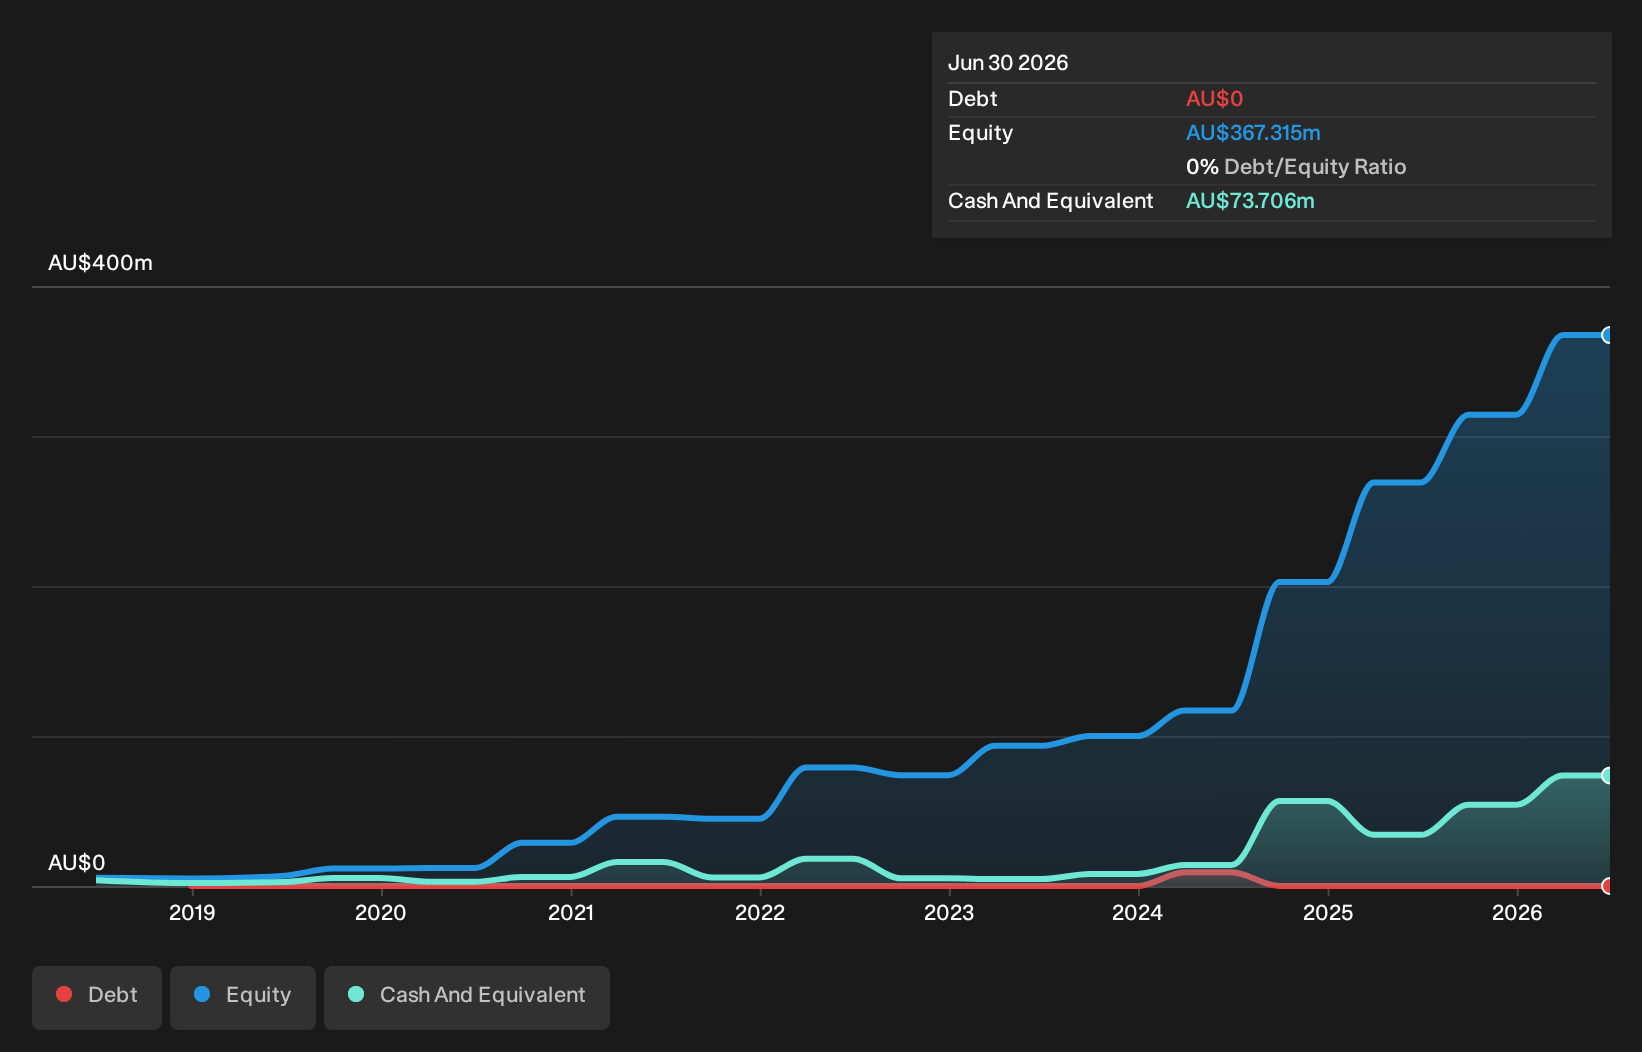Click the blue Equity legend dot
This screenshot has width=1642, height=1052.
click(x=202, y=994)
